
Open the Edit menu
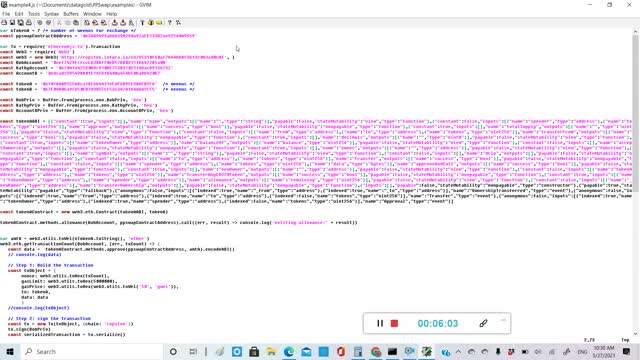pyautogui.click(x=19, y=14)
